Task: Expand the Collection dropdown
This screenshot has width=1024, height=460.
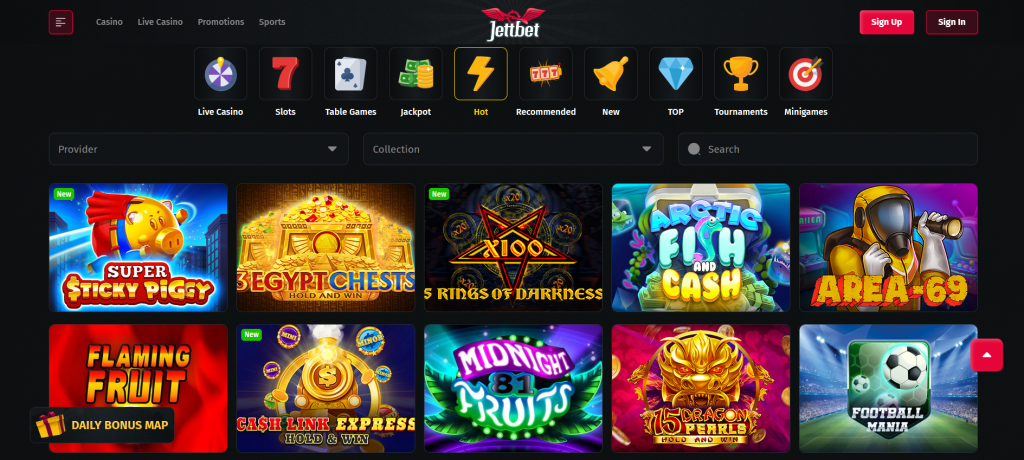Action: (x=513, y=149)
